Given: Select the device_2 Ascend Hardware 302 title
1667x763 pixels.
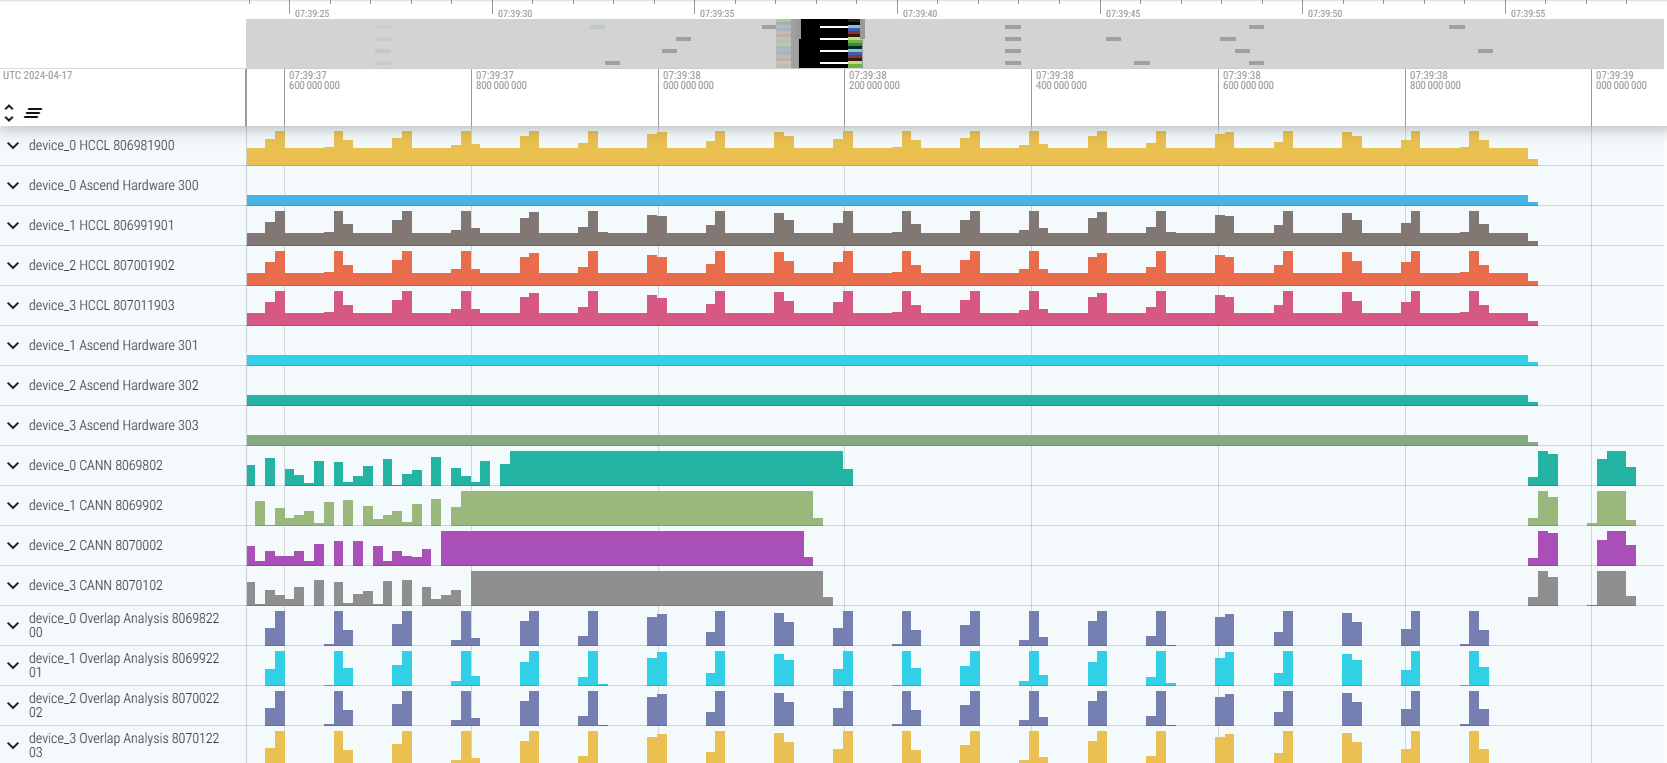Looking at the screenshot, I should [x=114, y=386].
